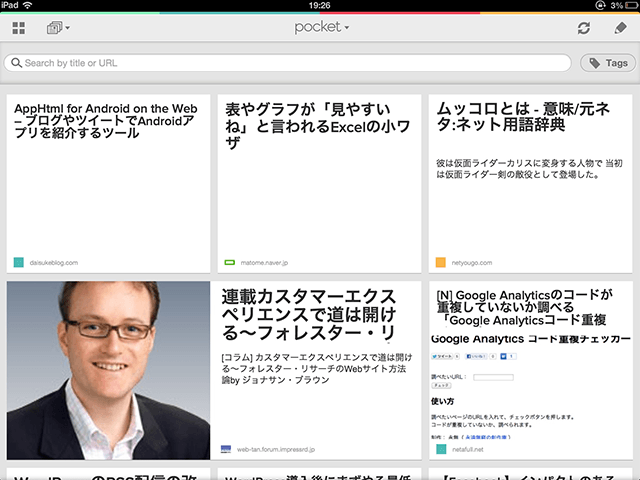Tap the tag icon inside Tags button
640x480 pixels.
point(595,63)
